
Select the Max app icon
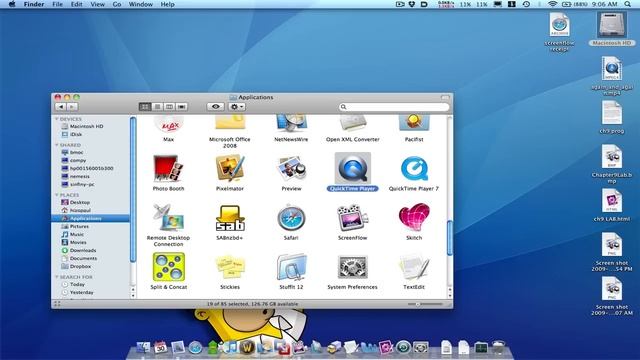pos(169,124)
